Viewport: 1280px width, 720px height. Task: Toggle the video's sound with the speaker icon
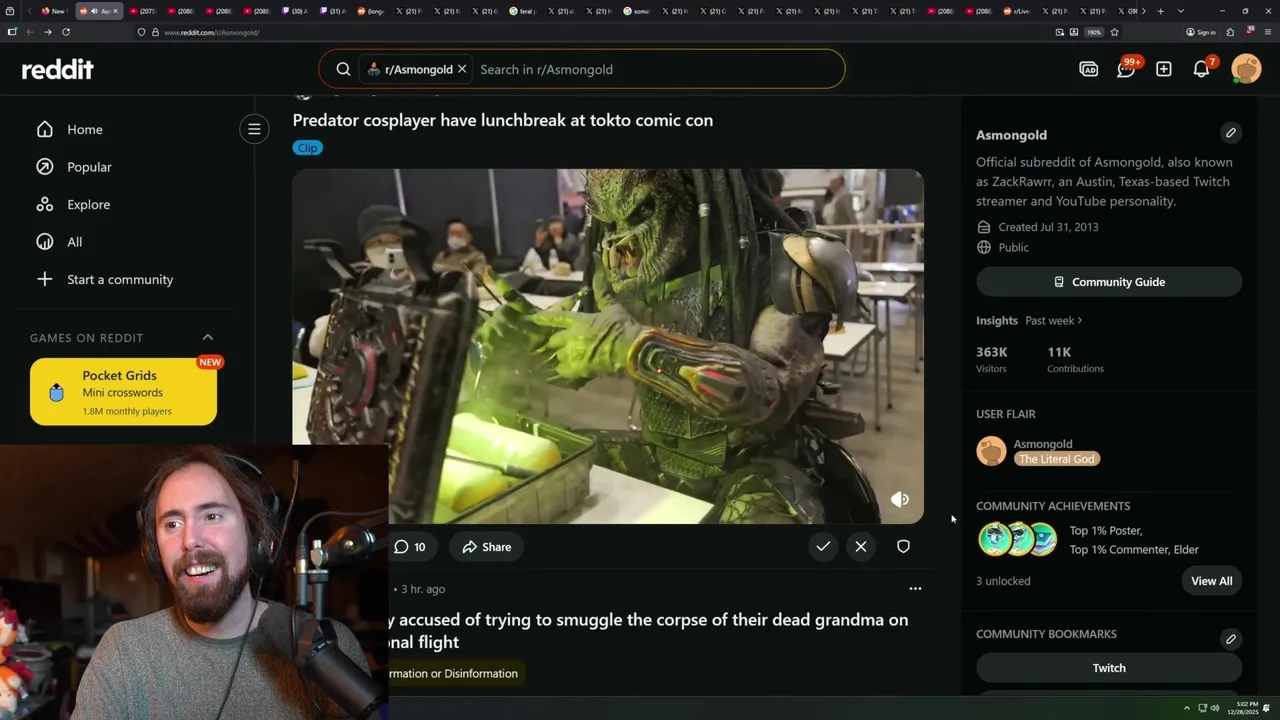pyautogui.click(x=900, y=499)
